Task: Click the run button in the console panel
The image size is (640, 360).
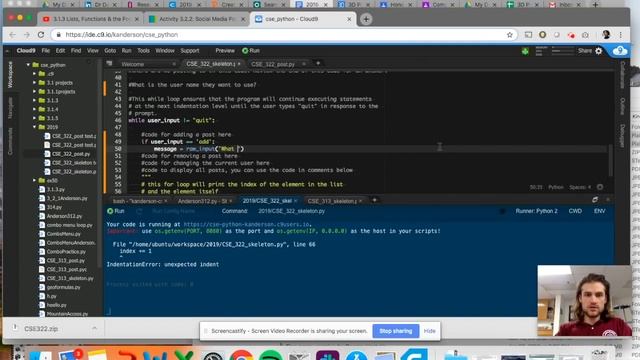Action: pos(116,211)
